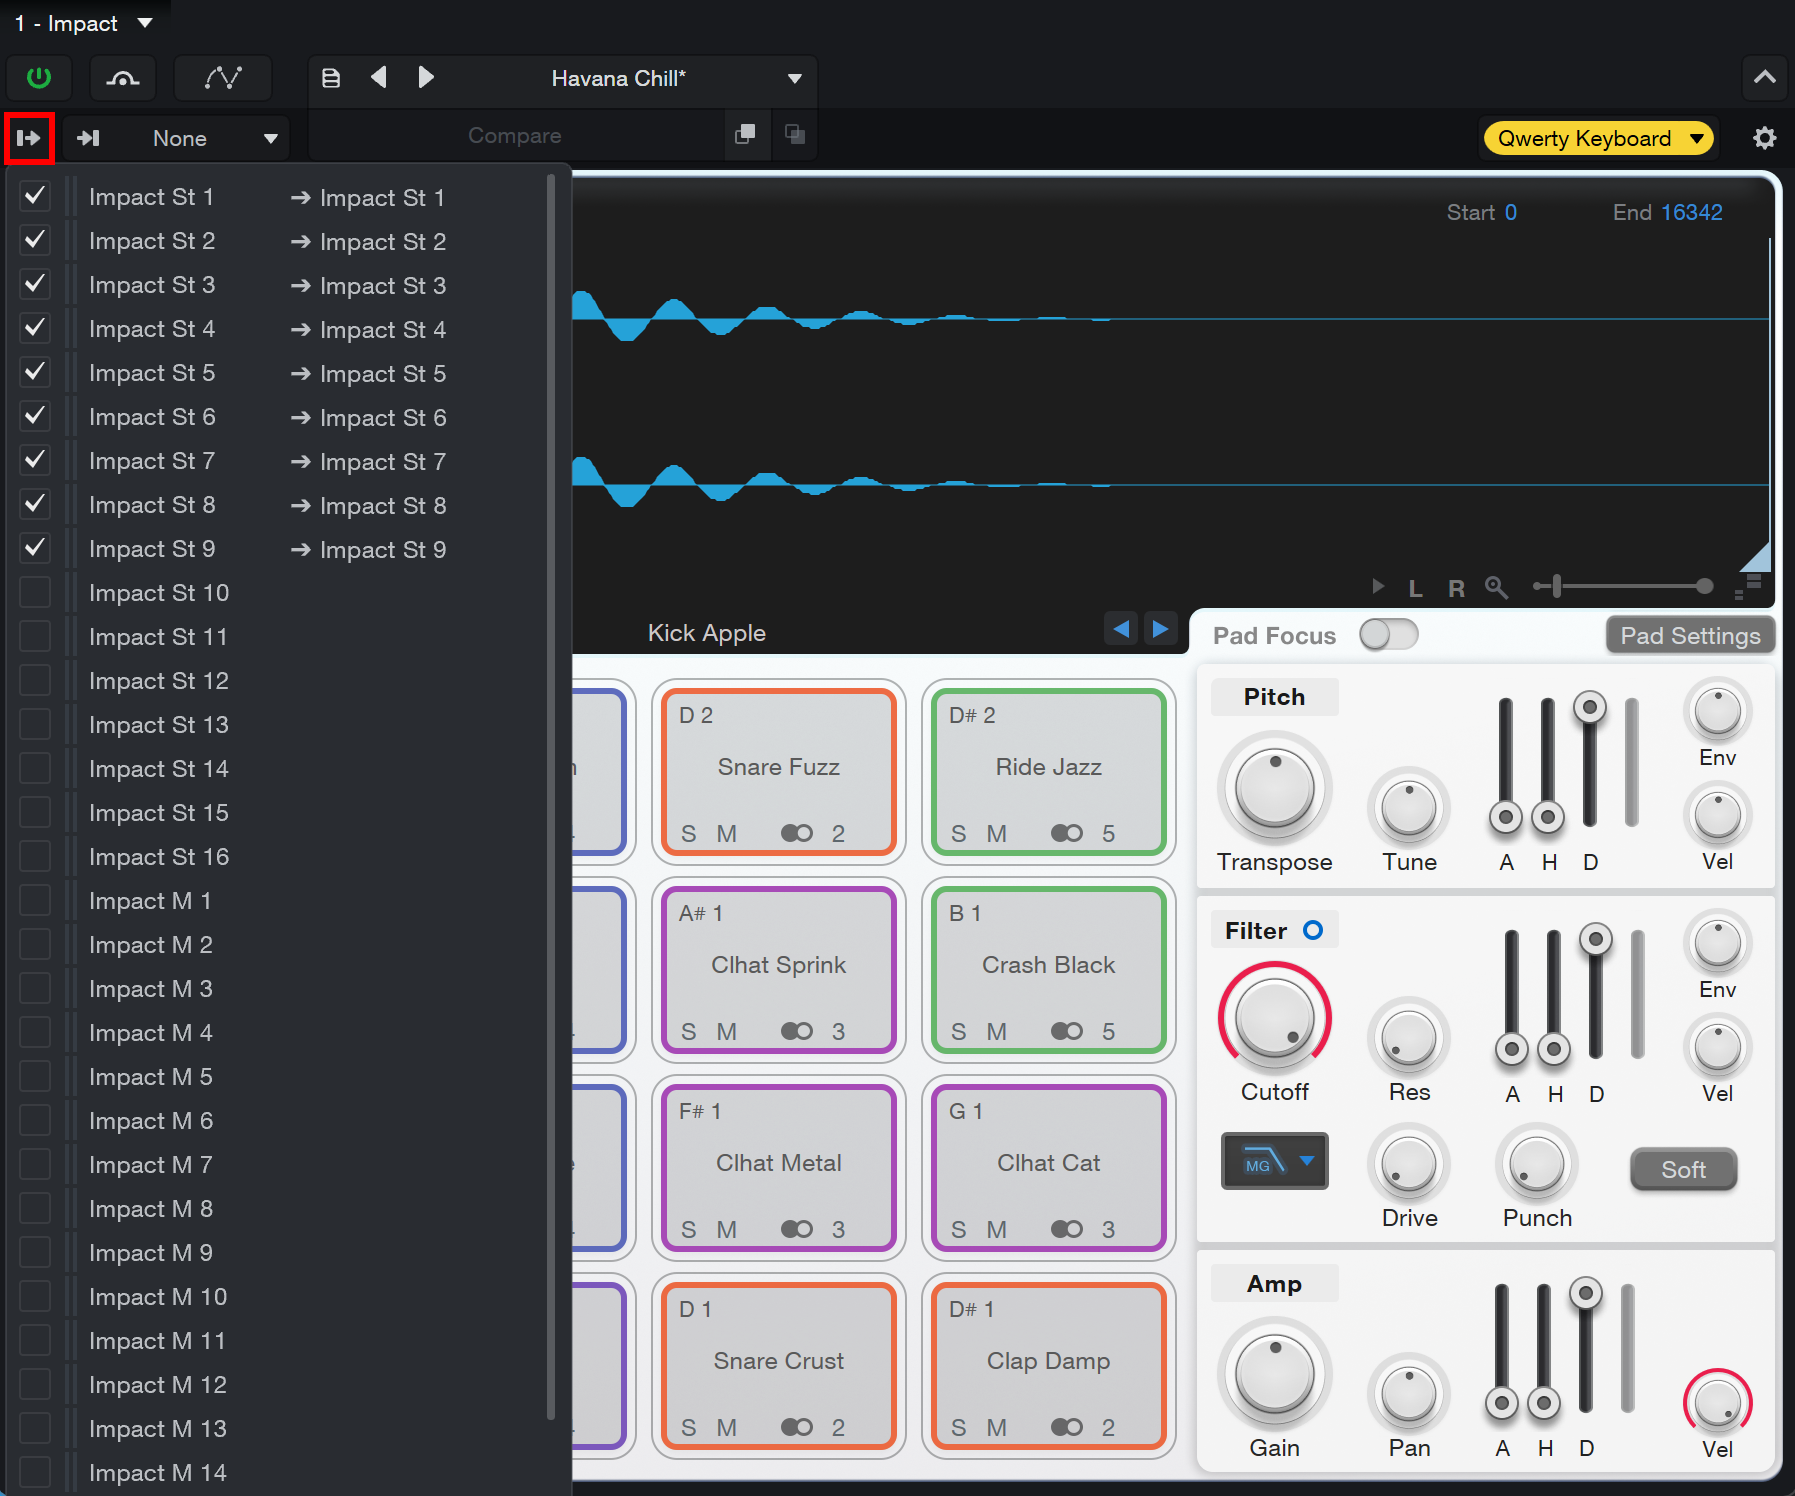The width and height of the screenshot is (1795, 1496).
Task: Click the sample Start value 0
Action: coord(1511,212)
